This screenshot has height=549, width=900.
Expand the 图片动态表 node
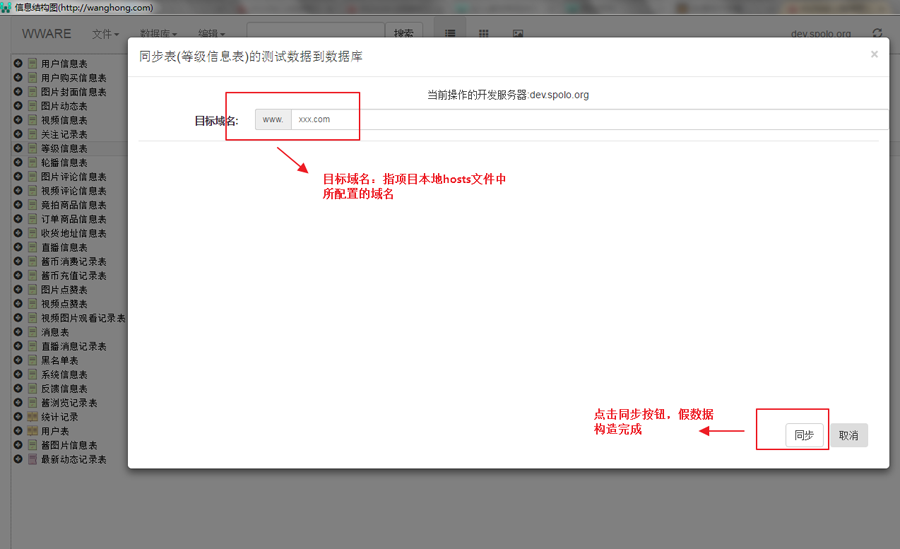[18, 106]
